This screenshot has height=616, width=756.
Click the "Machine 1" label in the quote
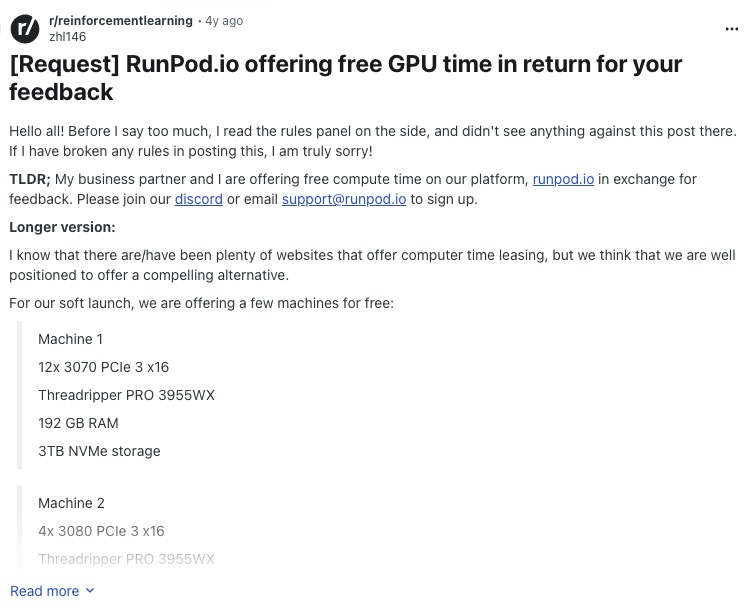click(x=70, y=339)
